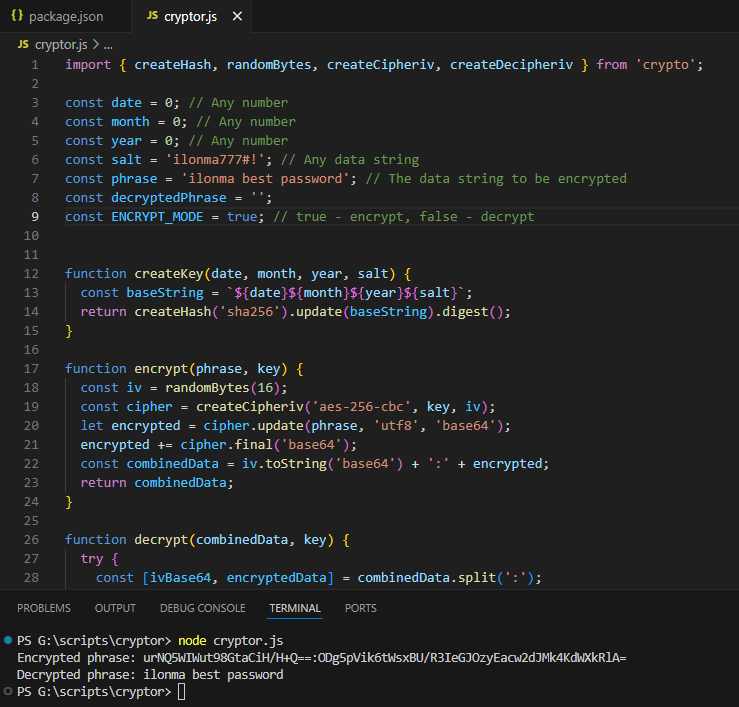Viewport: 739px width, 707px height.
Task: Click 'randomBytes' call on line 18
Action: coord(207,388)
